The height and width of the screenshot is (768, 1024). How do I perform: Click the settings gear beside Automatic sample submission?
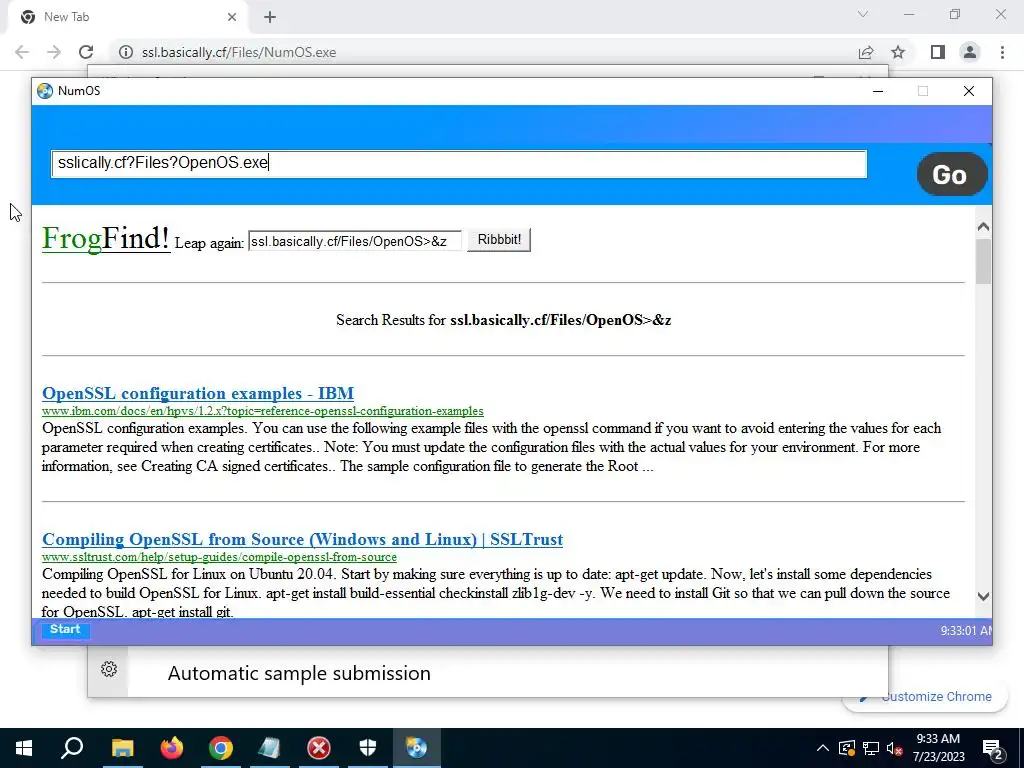point(109,669)
